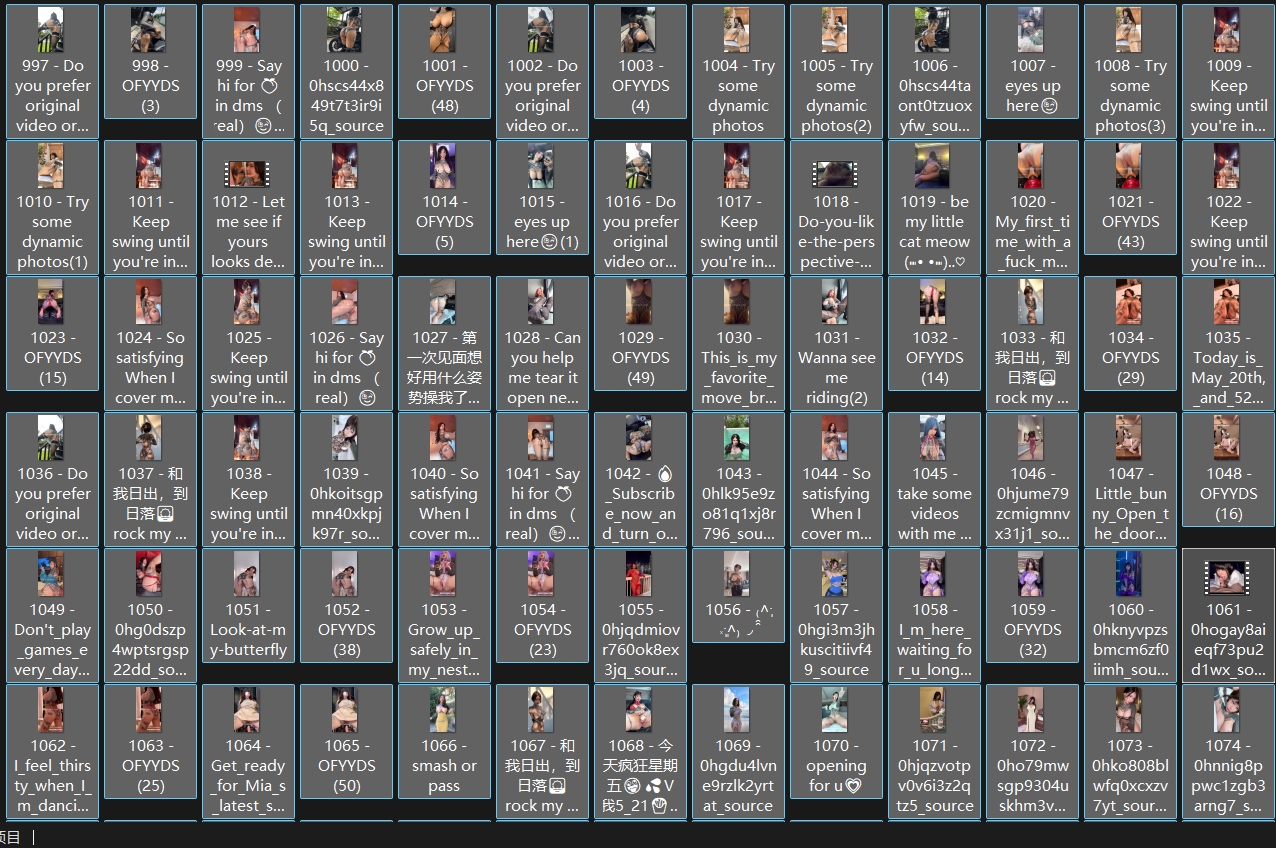Select the film-strip icon of file 1018
The height and width of the screenshot is (848, 1276).
click(x=835, y=173)
